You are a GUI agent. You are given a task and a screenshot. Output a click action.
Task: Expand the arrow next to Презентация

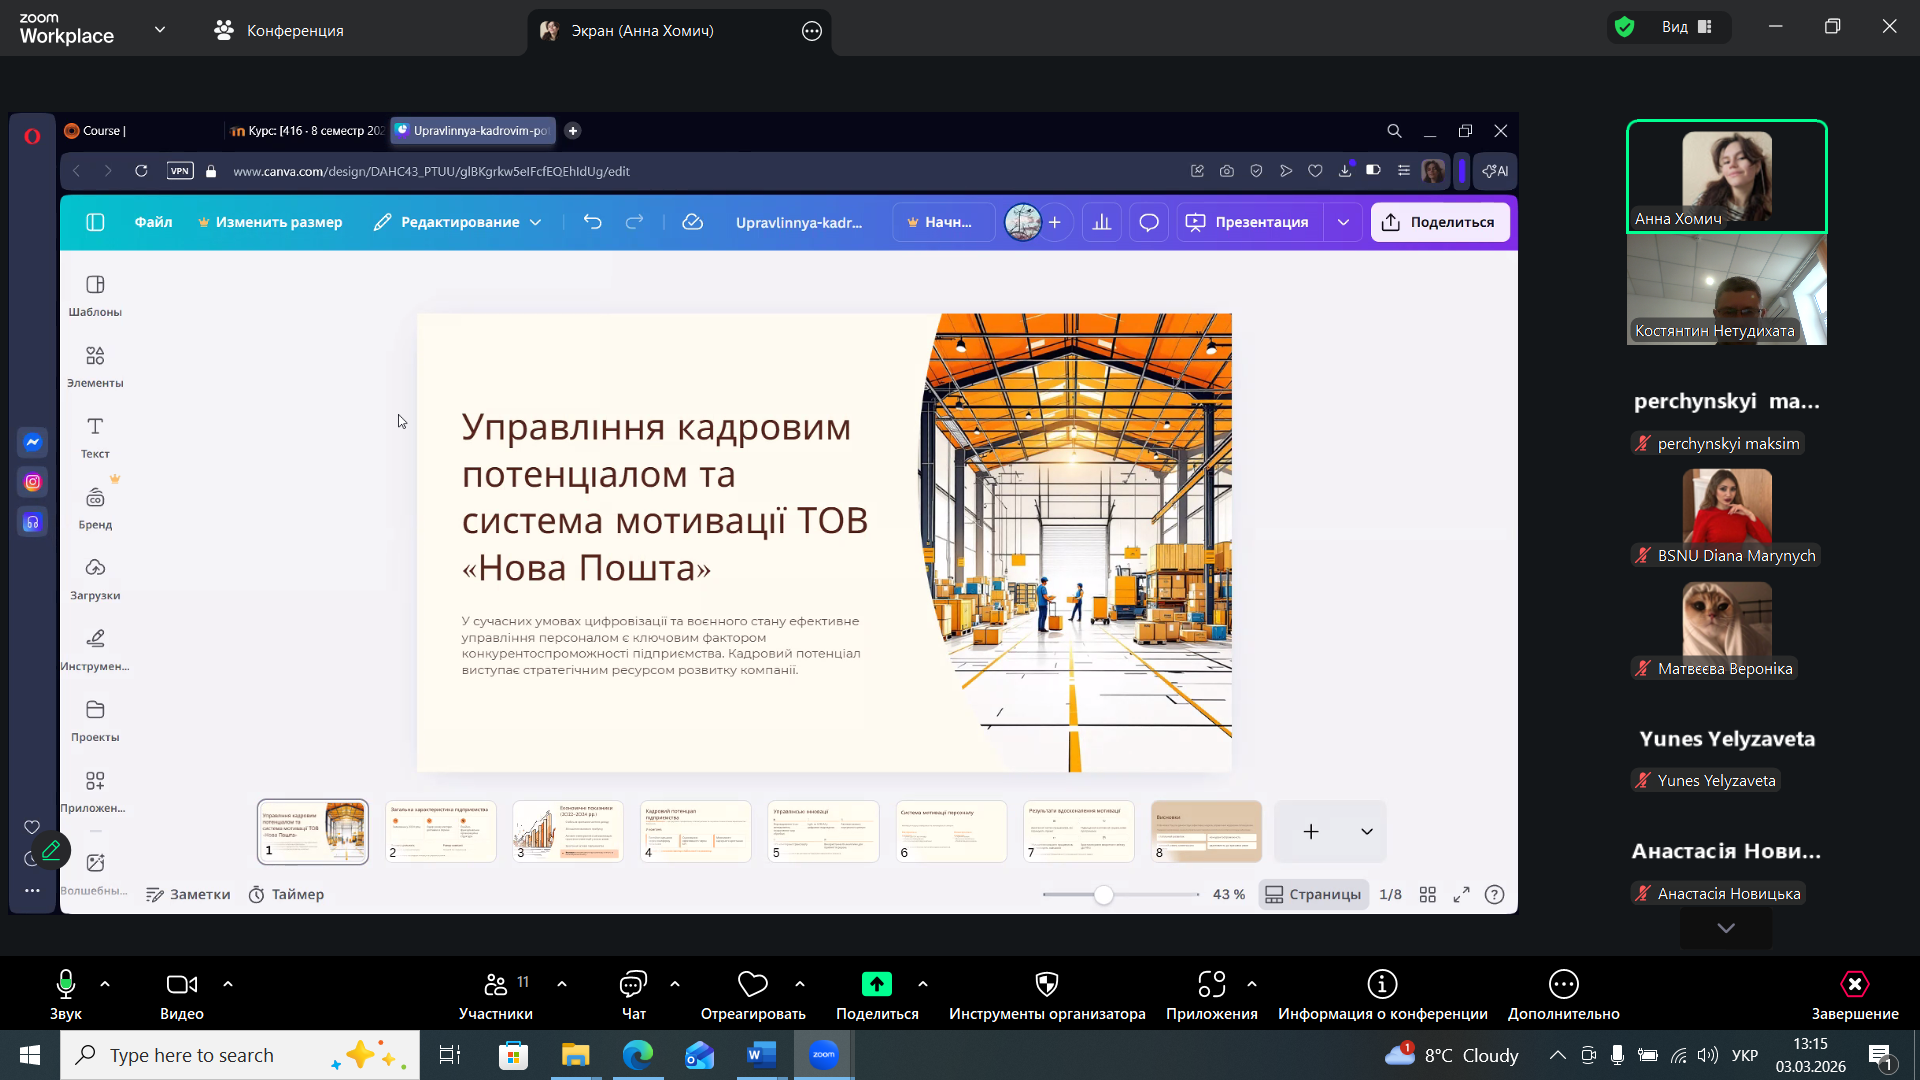click(x=1343, y=222)
